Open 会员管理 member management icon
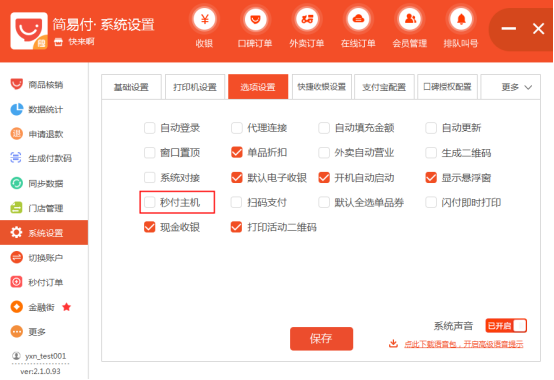Image resolution: width=554 pixels, height=380 pixels. [410, 19]
